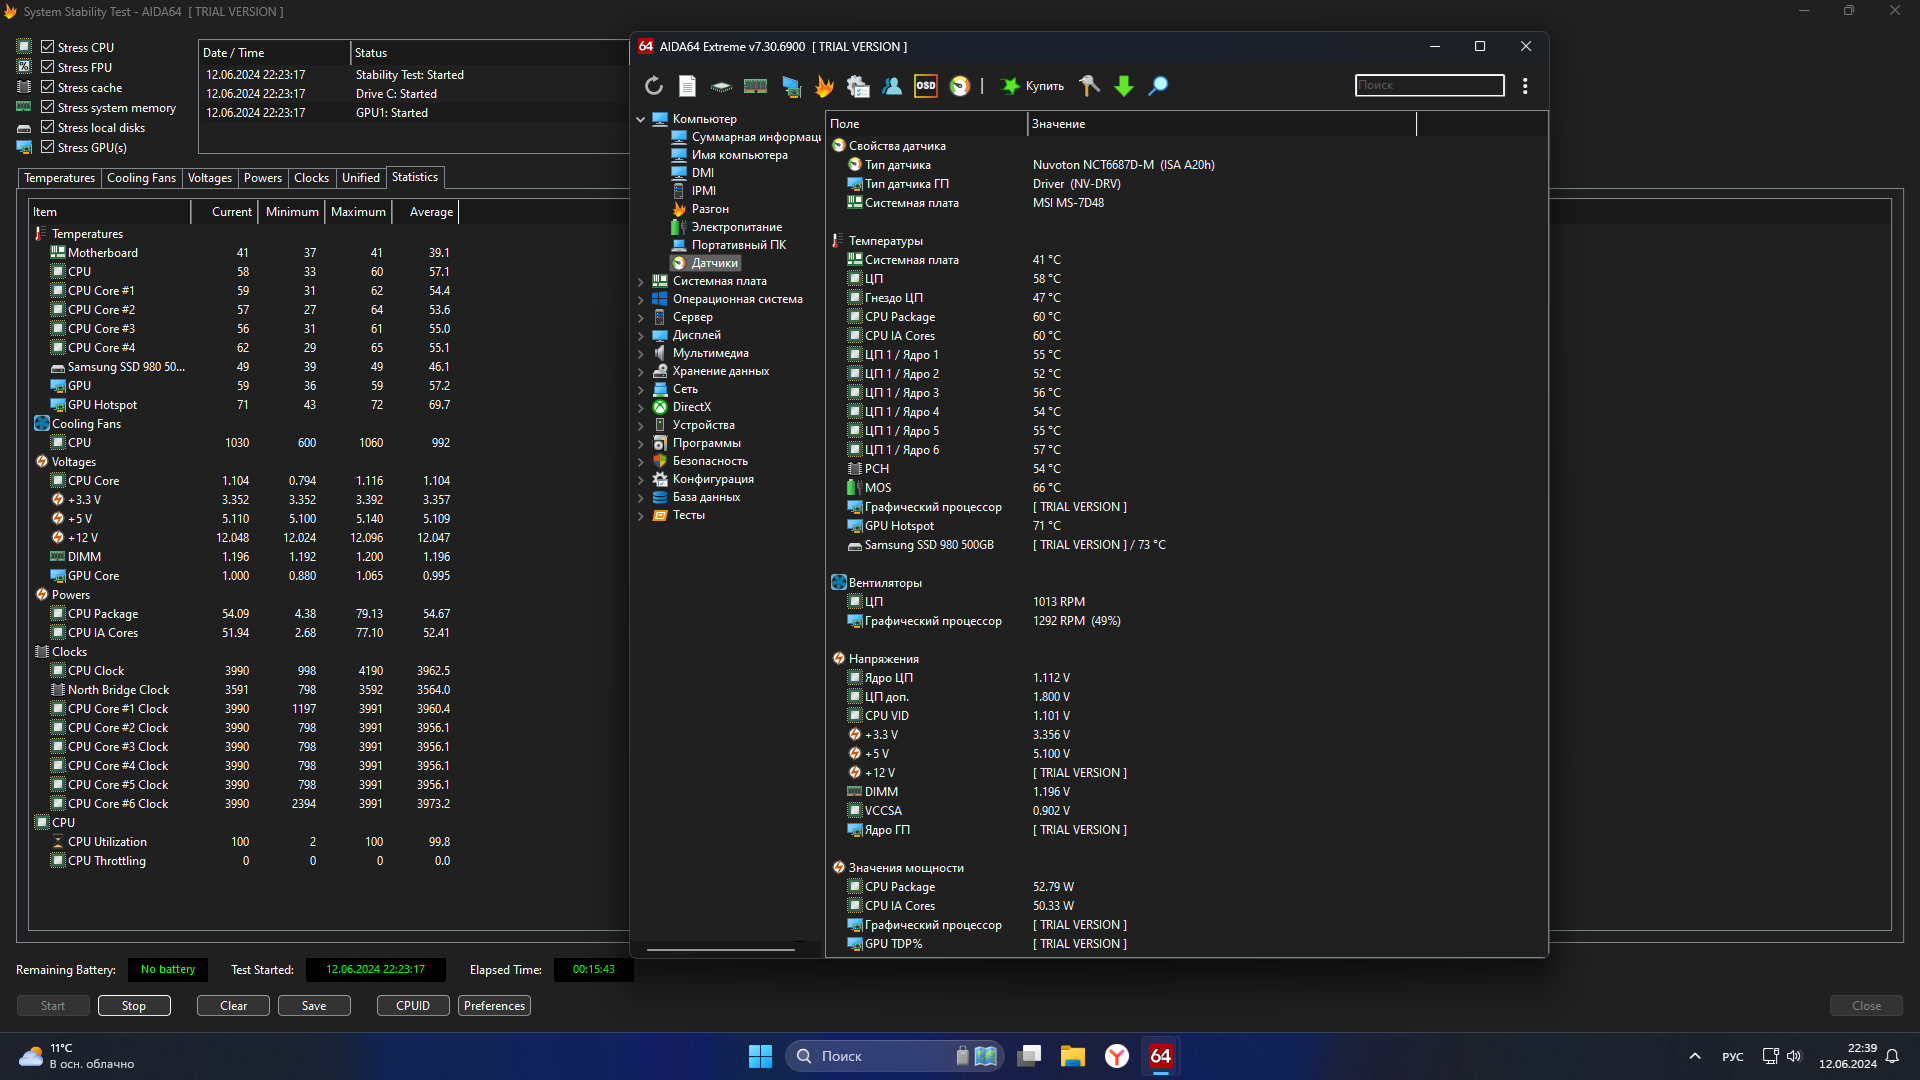Open the Report page icon
This screenshot has width=1920, height=1080.
(687, 86)
